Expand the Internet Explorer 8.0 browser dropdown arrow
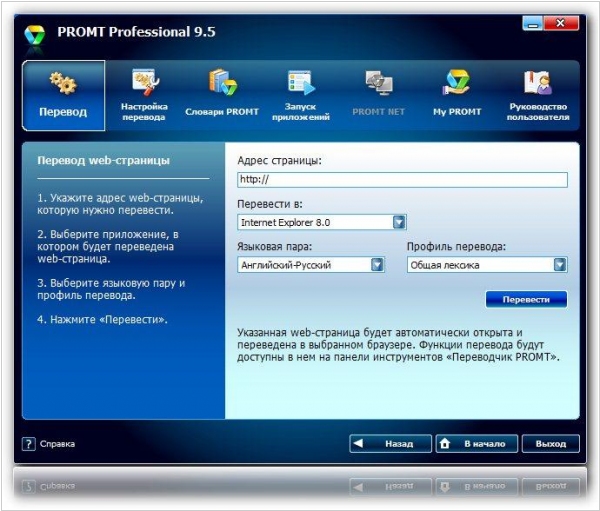Image resolution: width=600 pixels, height=511 pixels. (399, 222)
